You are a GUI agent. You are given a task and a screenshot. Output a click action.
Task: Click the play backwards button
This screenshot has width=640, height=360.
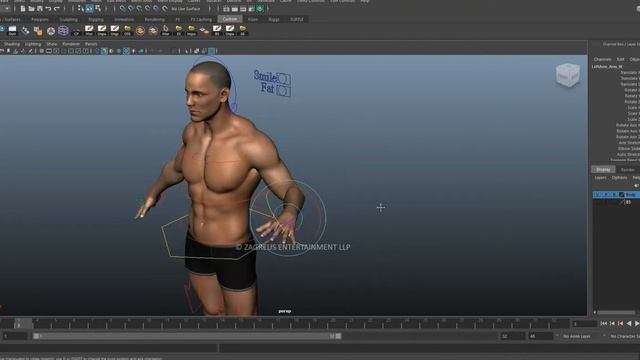click(629, 323)
